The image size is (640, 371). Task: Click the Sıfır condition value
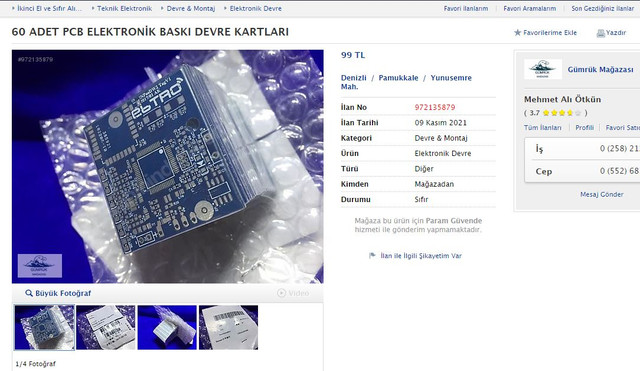pos(421,200)
